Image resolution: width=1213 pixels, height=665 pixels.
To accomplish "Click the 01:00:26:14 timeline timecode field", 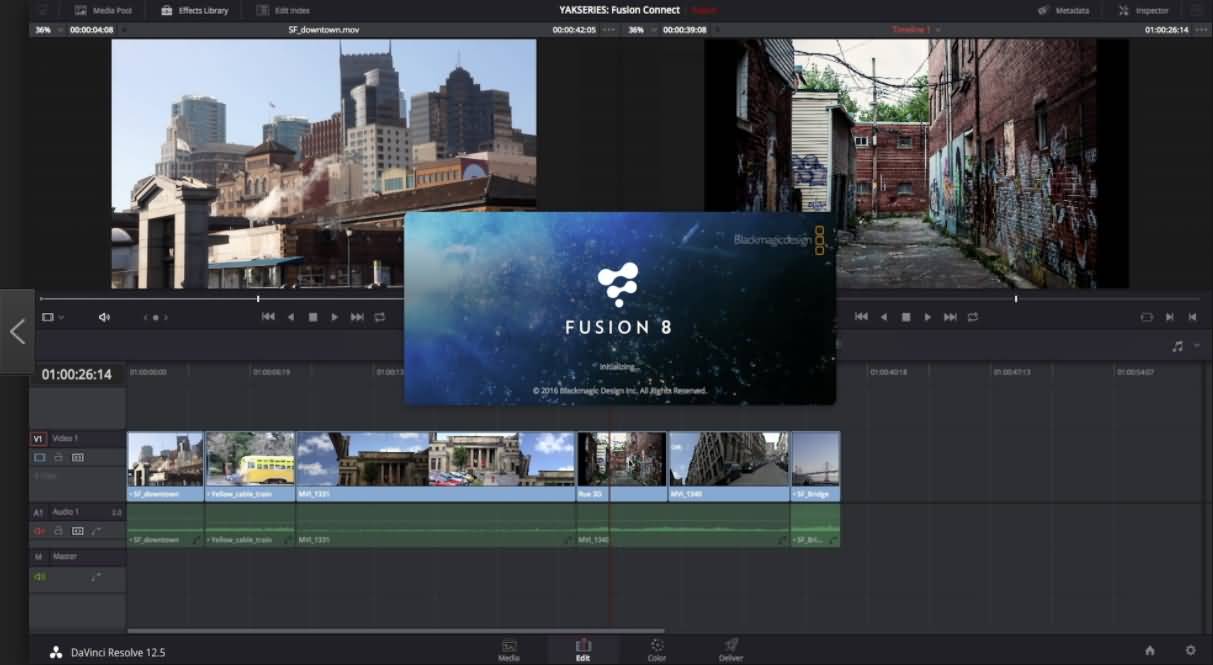I will 77,374.
